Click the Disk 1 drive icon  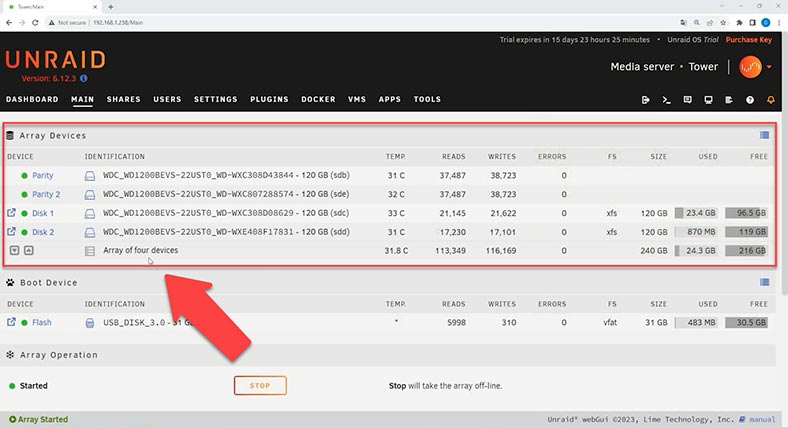(x=89, y=214)
